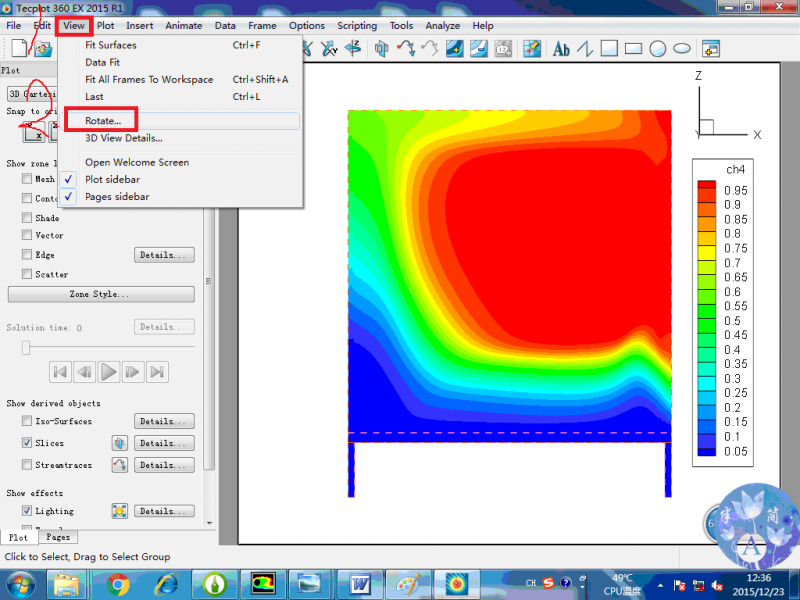Click the Lighting sun icon in sidebar
800x600 pixels.
click(119, 511)
